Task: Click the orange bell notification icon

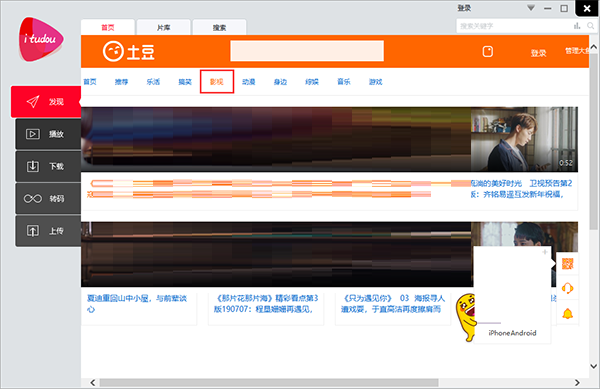Action: click(x=567, y=314)
